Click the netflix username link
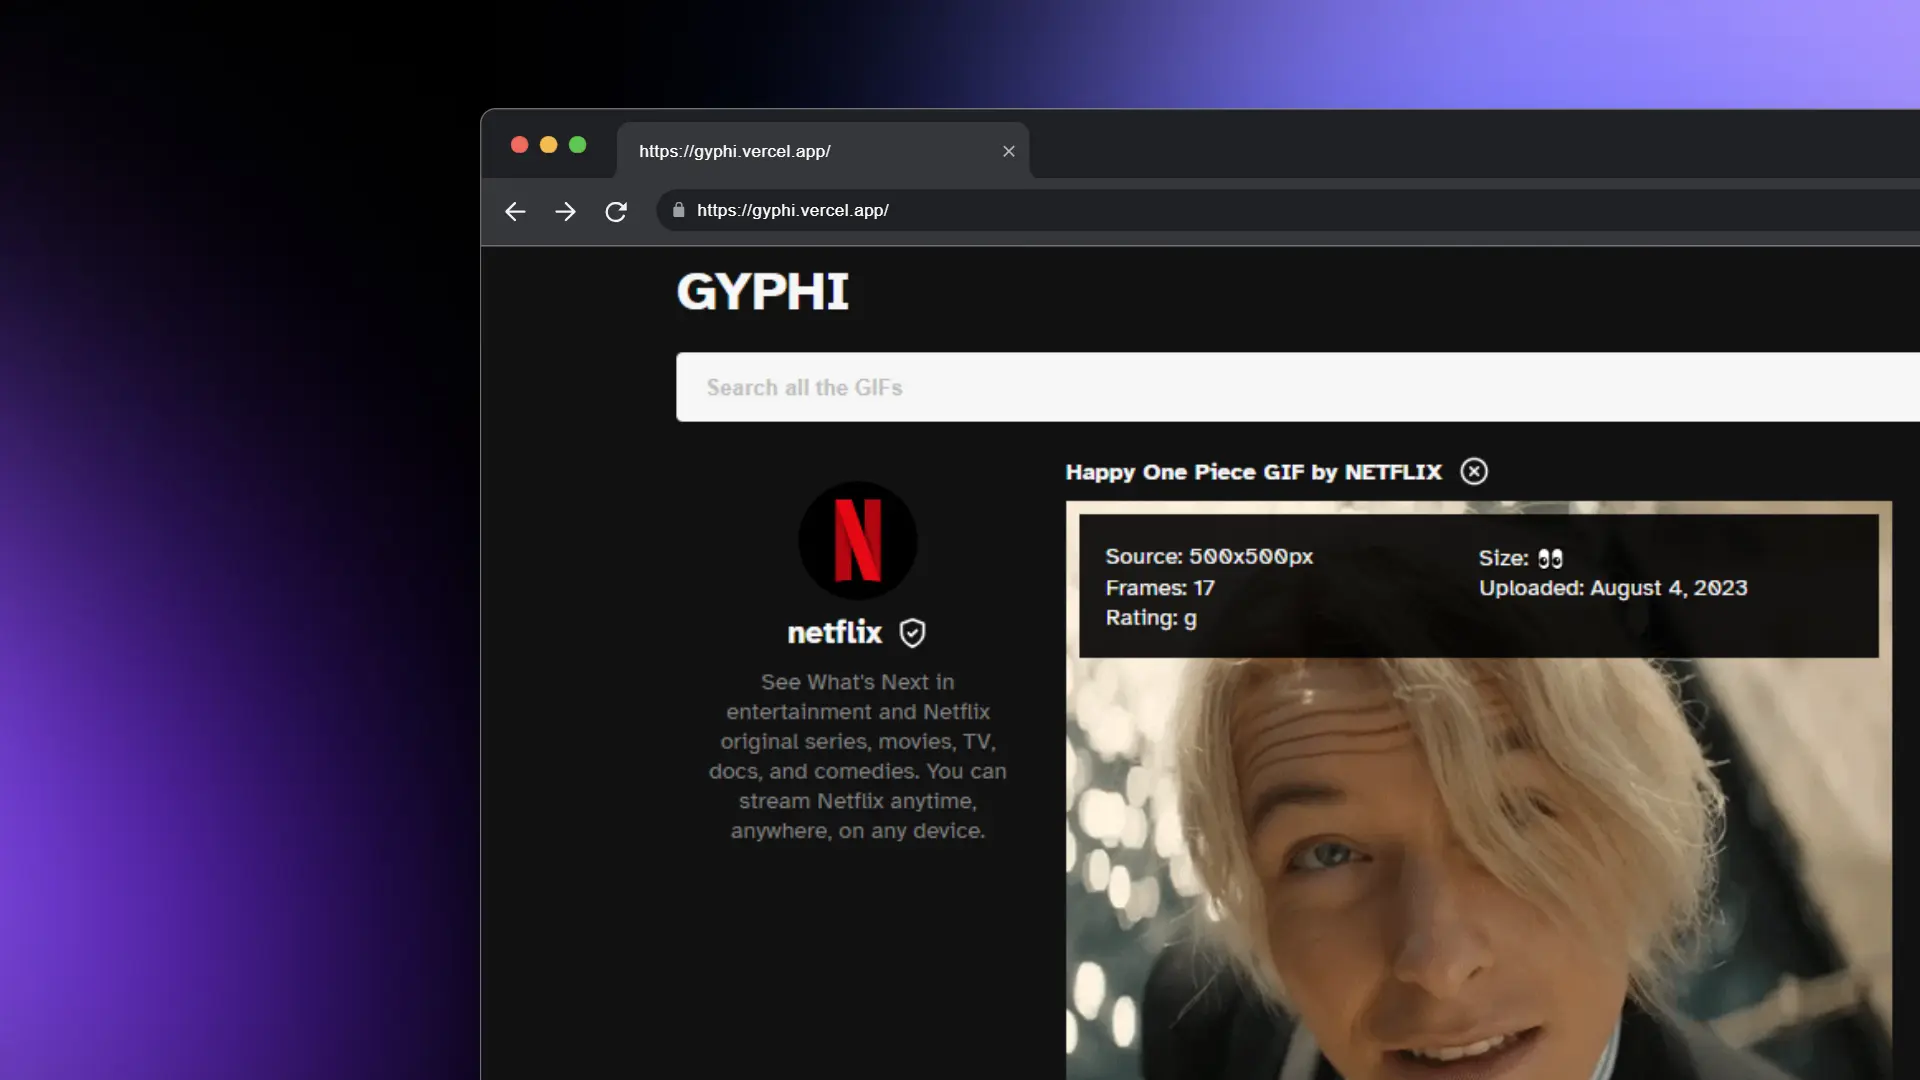The image size is (1920, 1080). click(836, 632)
